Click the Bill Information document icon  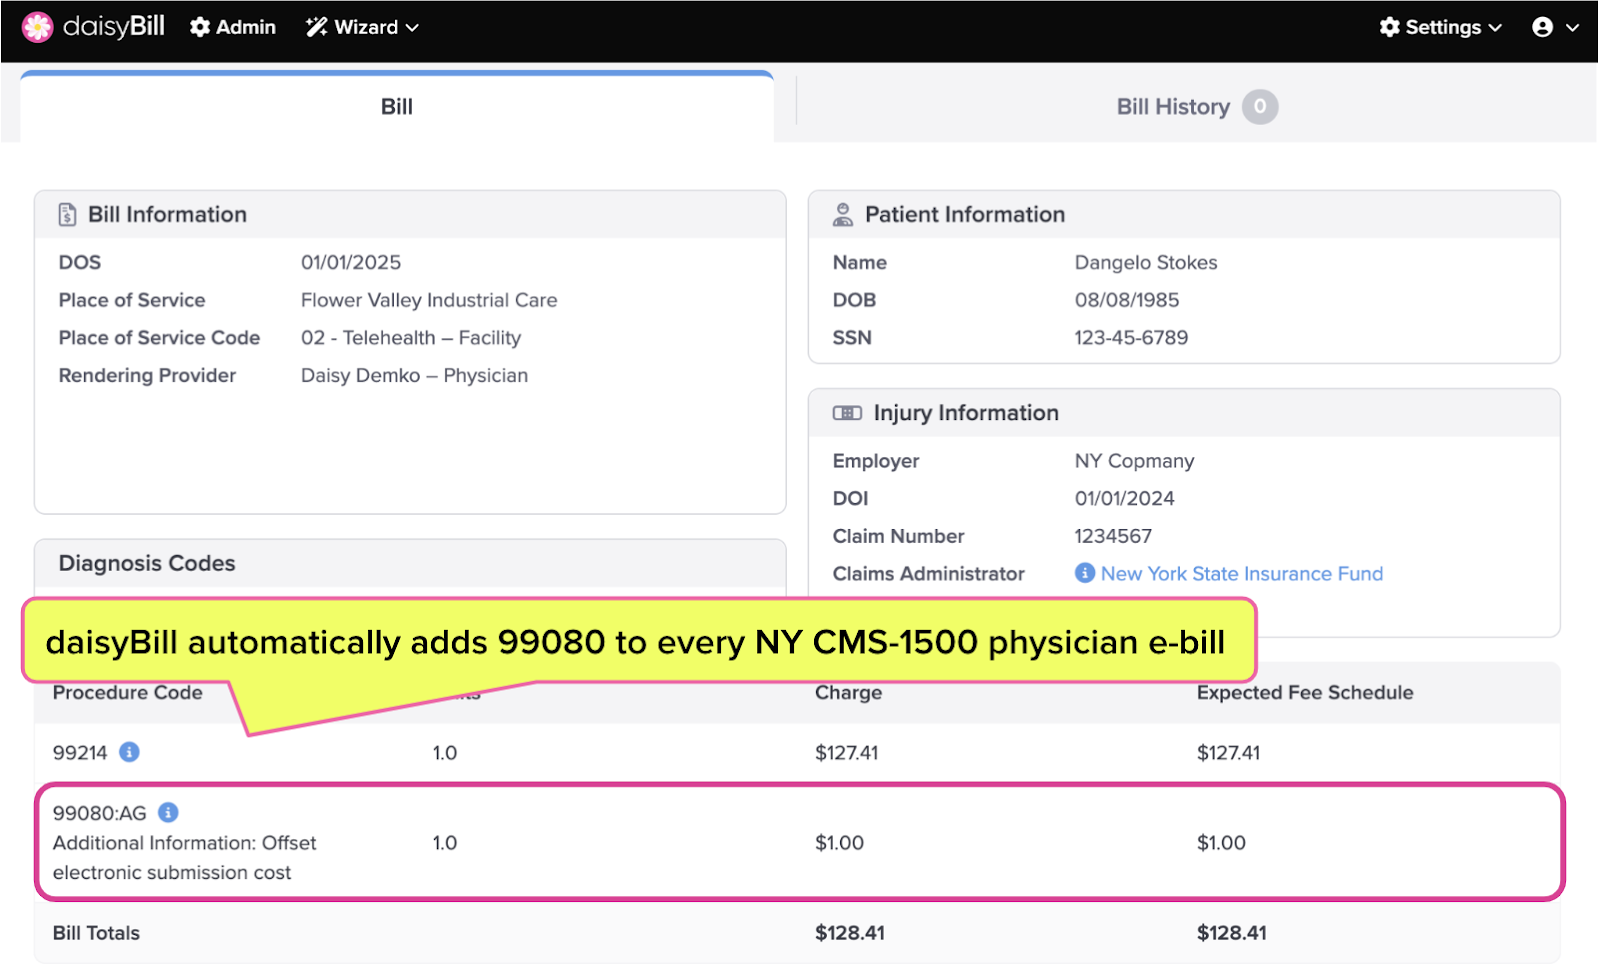[x=66, y=213]
